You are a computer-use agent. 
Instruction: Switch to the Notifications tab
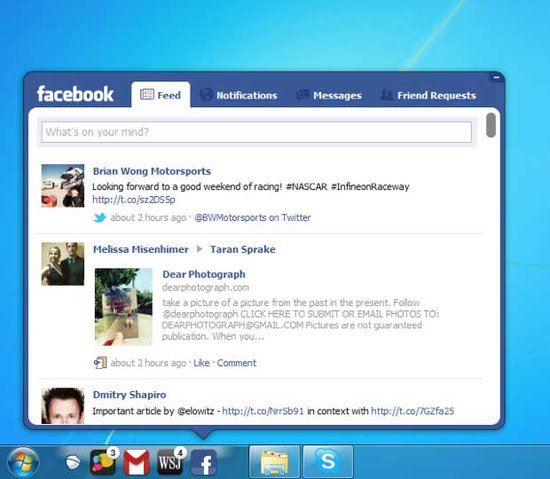[239, 95]
